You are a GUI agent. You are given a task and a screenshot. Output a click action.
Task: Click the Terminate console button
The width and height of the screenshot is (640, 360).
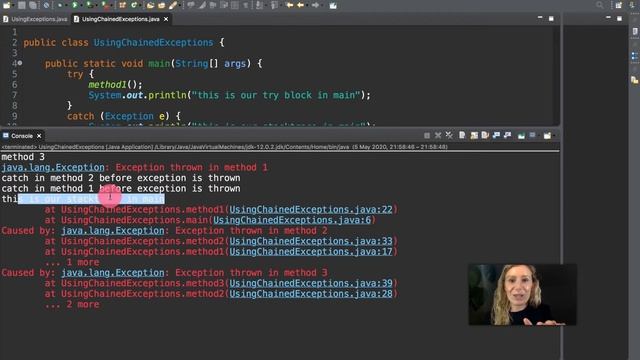[427, 136]
